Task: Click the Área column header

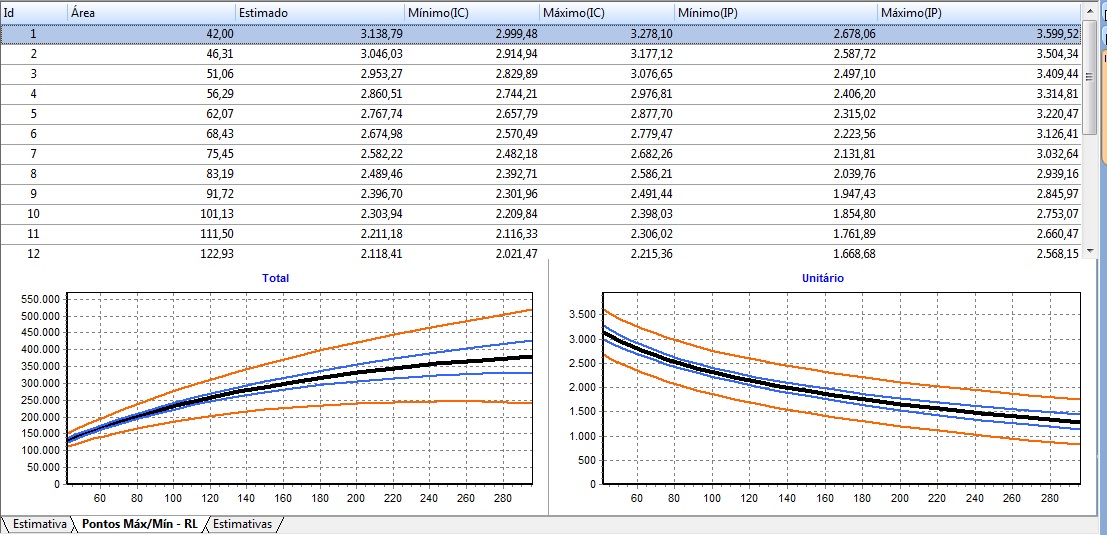Action: pyautogui.click(x=152, y=13)
